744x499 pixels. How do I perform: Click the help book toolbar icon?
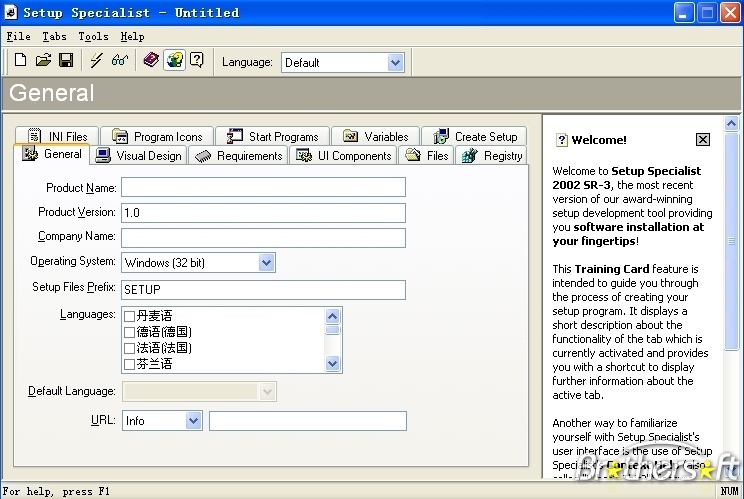coord(151,60)
